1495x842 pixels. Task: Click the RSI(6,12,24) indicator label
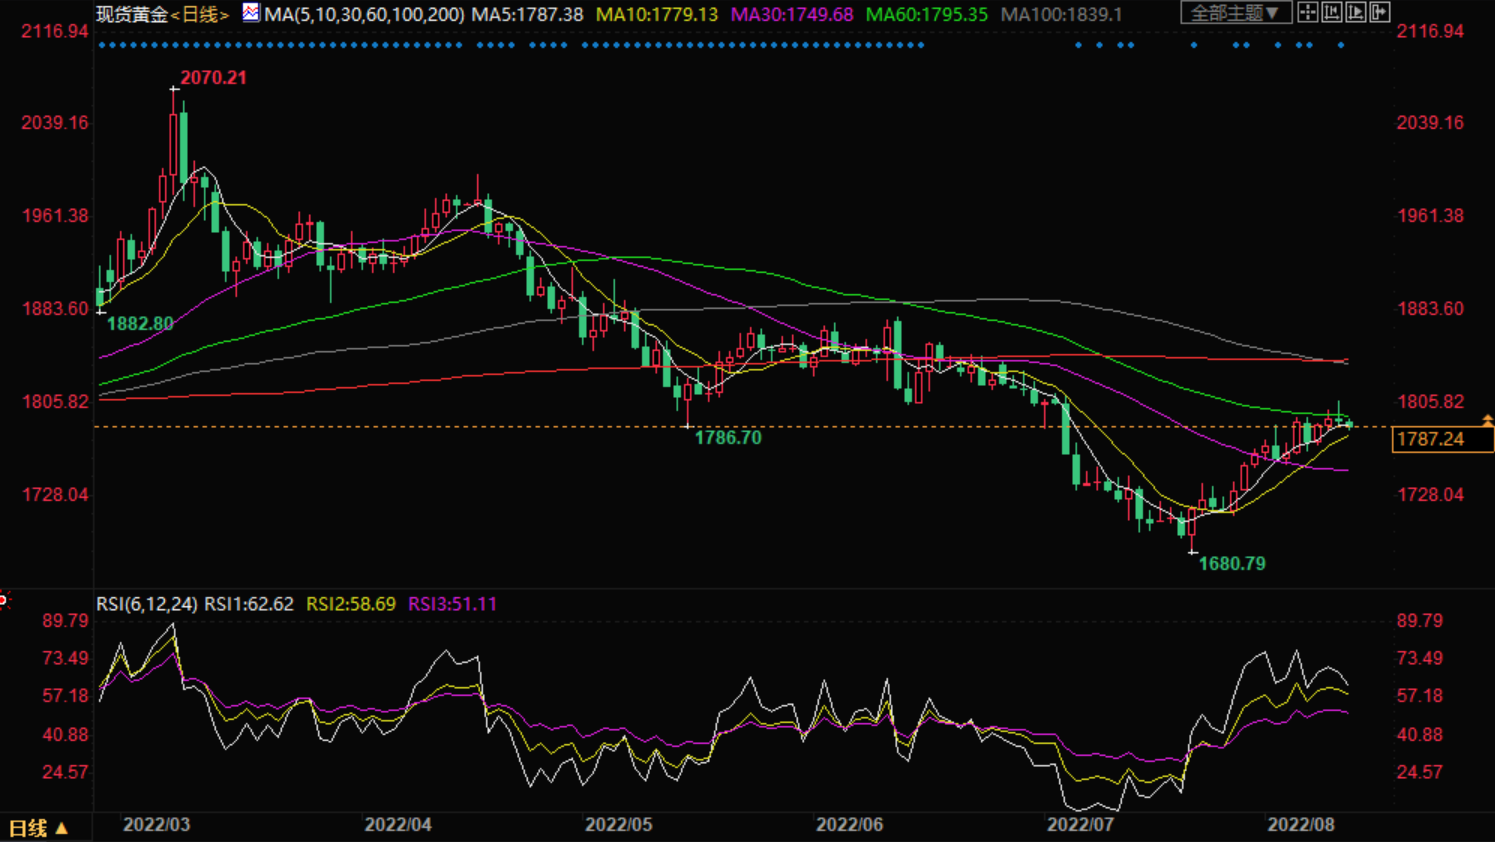click(x=146, y=604)
